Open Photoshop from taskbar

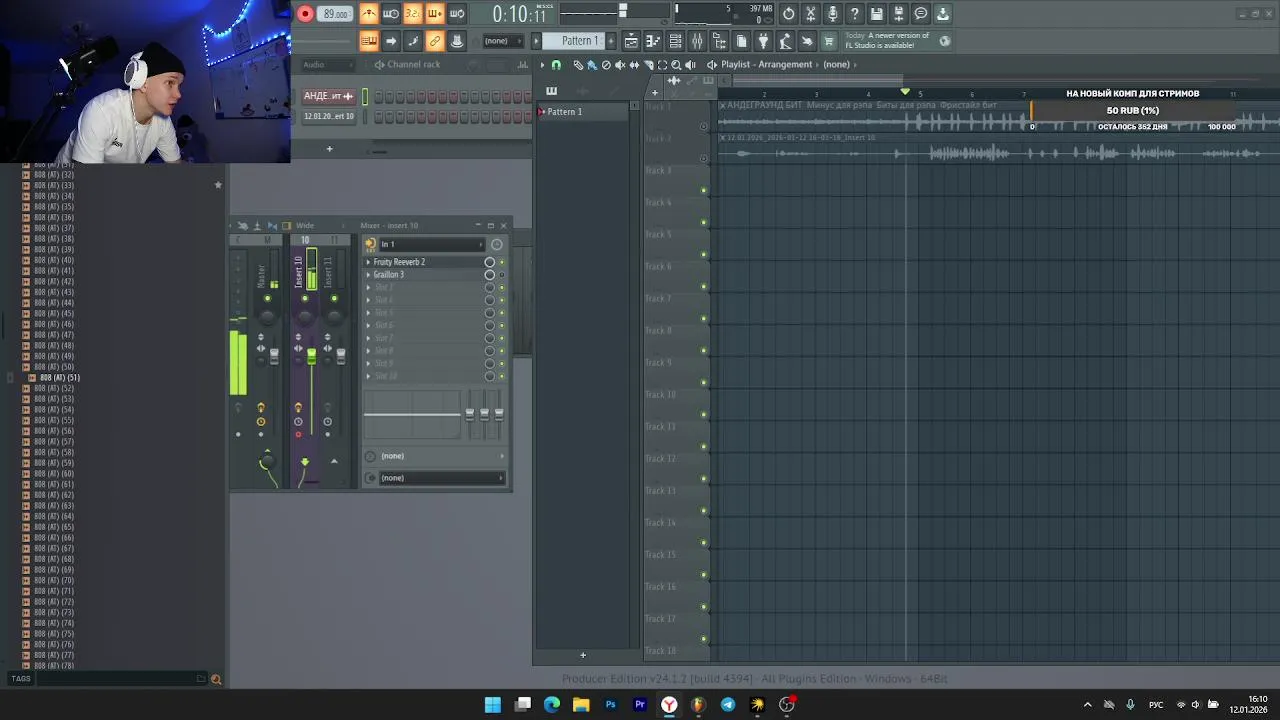pos(610,705)
